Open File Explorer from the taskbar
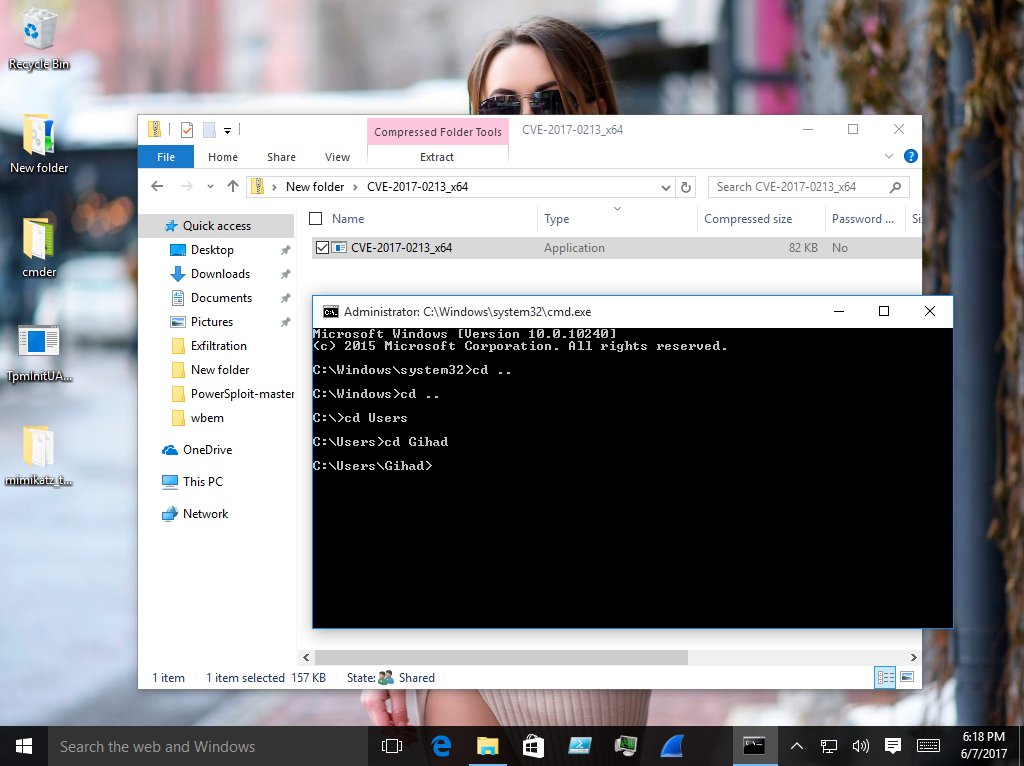 tap(487, 746)
